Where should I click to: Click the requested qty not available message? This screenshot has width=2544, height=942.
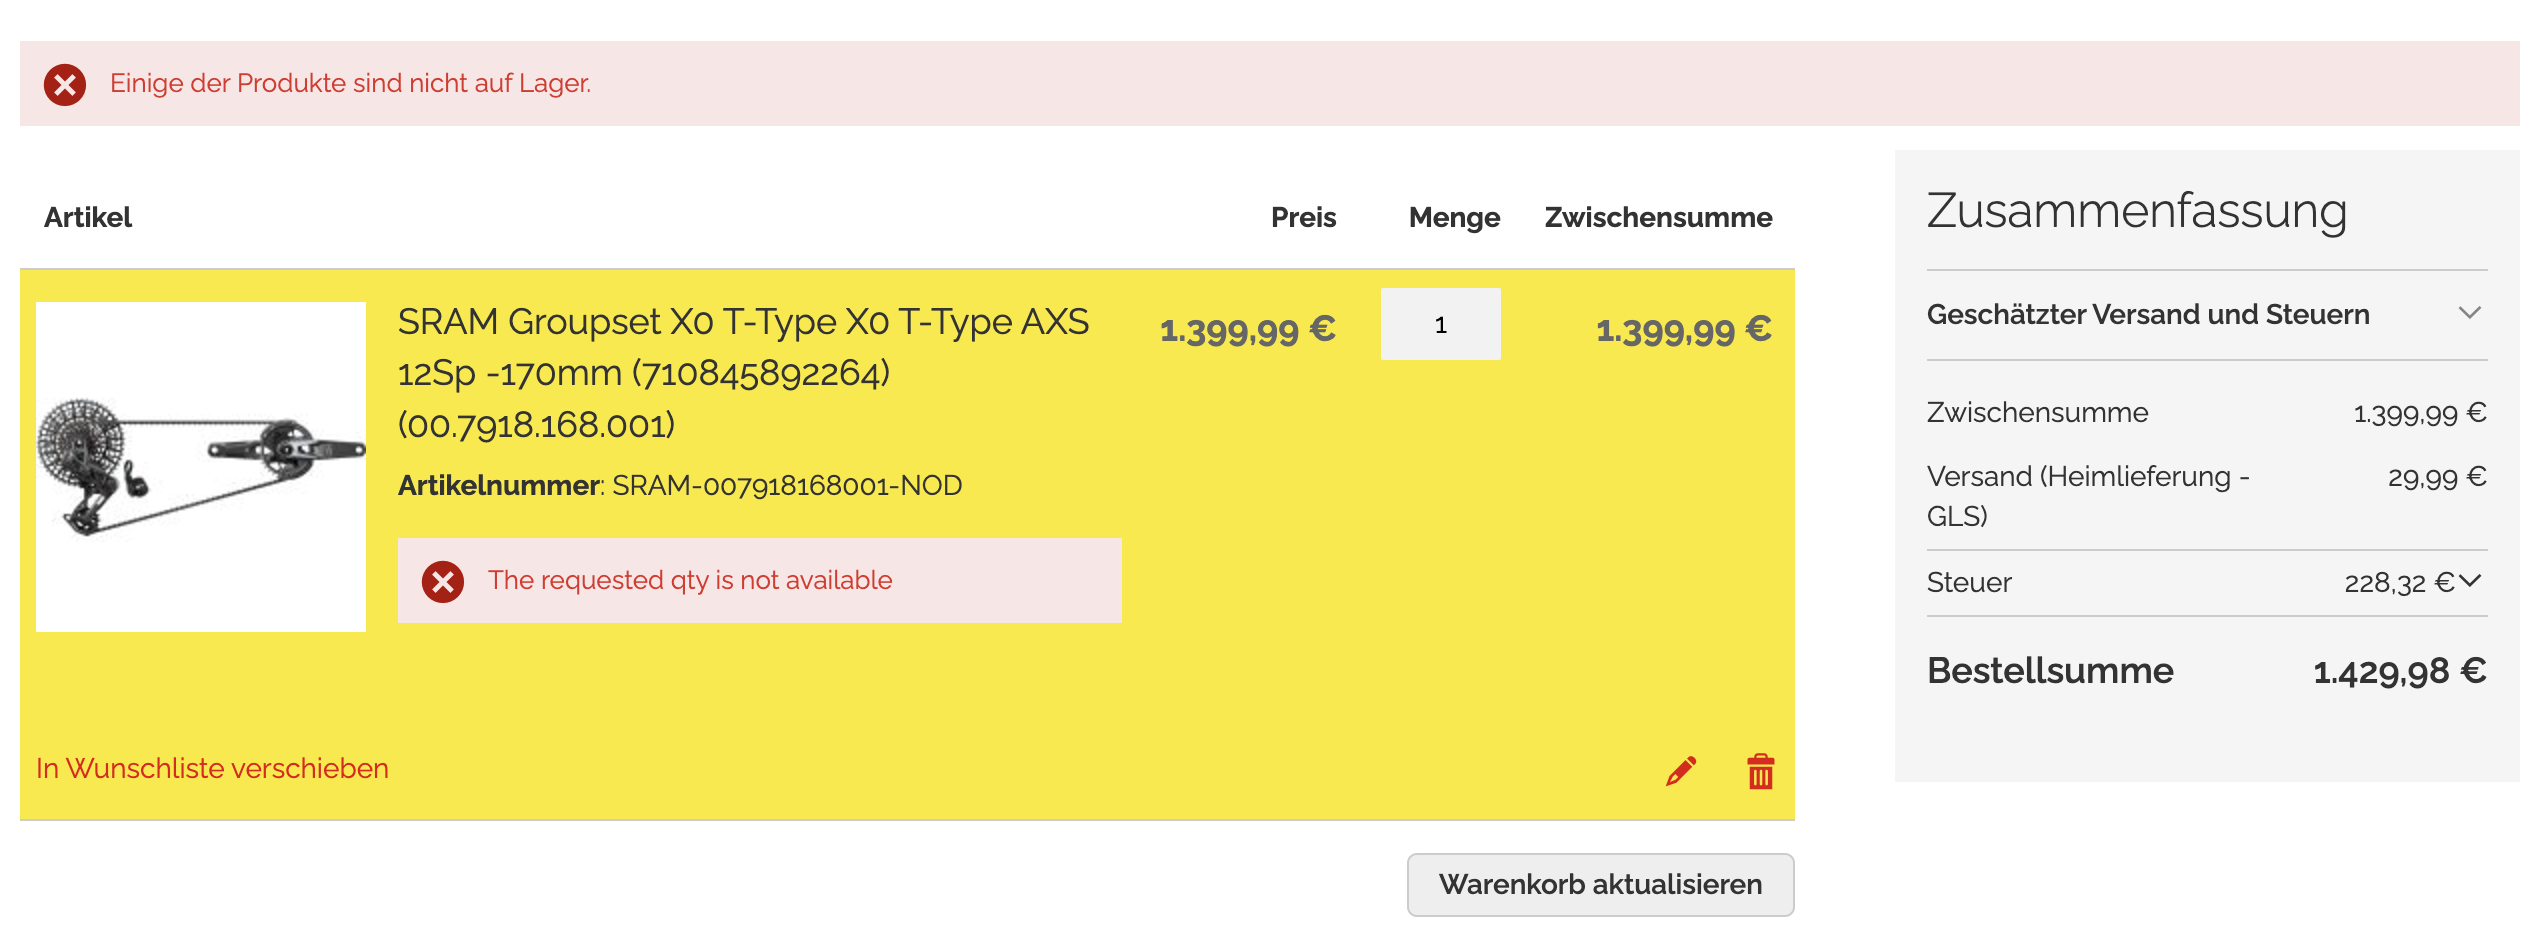[x=690, y=580]
